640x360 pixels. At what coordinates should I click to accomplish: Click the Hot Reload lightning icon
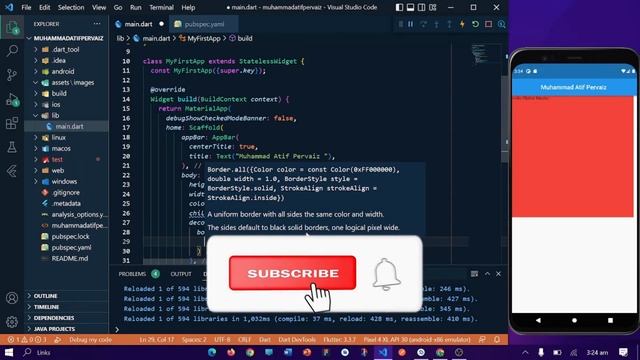(x=462, y=24)
